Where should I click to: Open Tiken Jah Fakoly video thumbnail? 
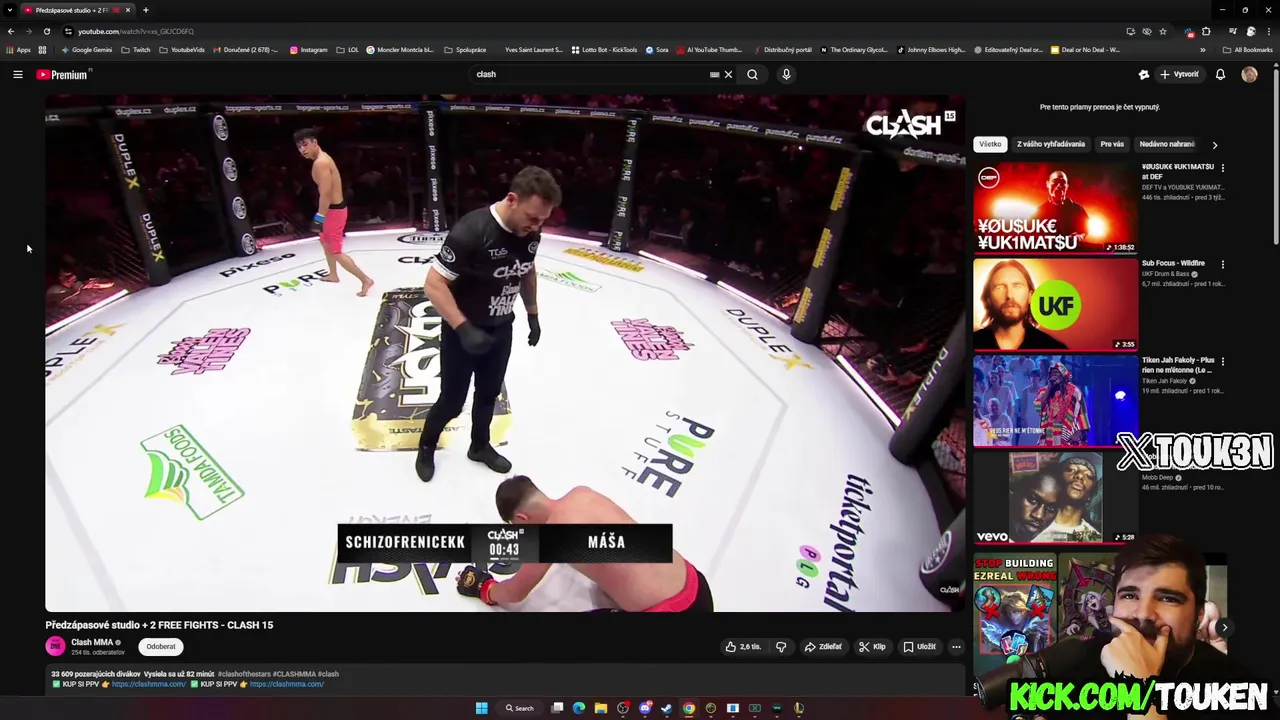(1055, 401)
